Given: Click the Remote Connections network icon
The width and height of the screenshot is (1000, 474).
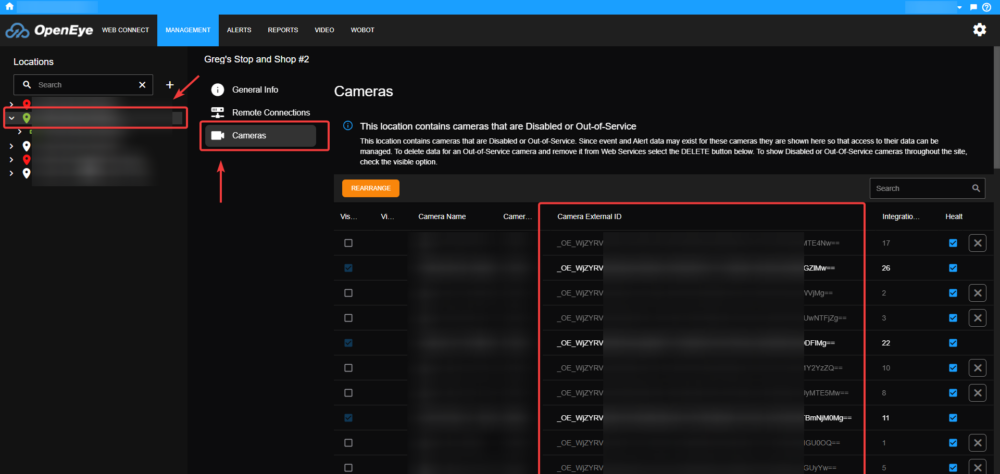Looking at the screenshot, I should coord(217,112).
